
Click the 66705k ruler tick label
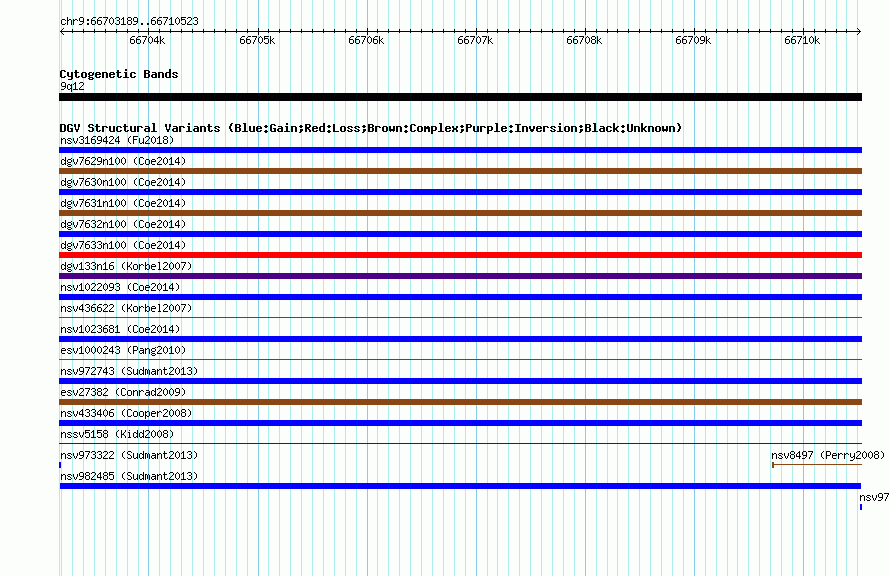click(x=257, y=40)
